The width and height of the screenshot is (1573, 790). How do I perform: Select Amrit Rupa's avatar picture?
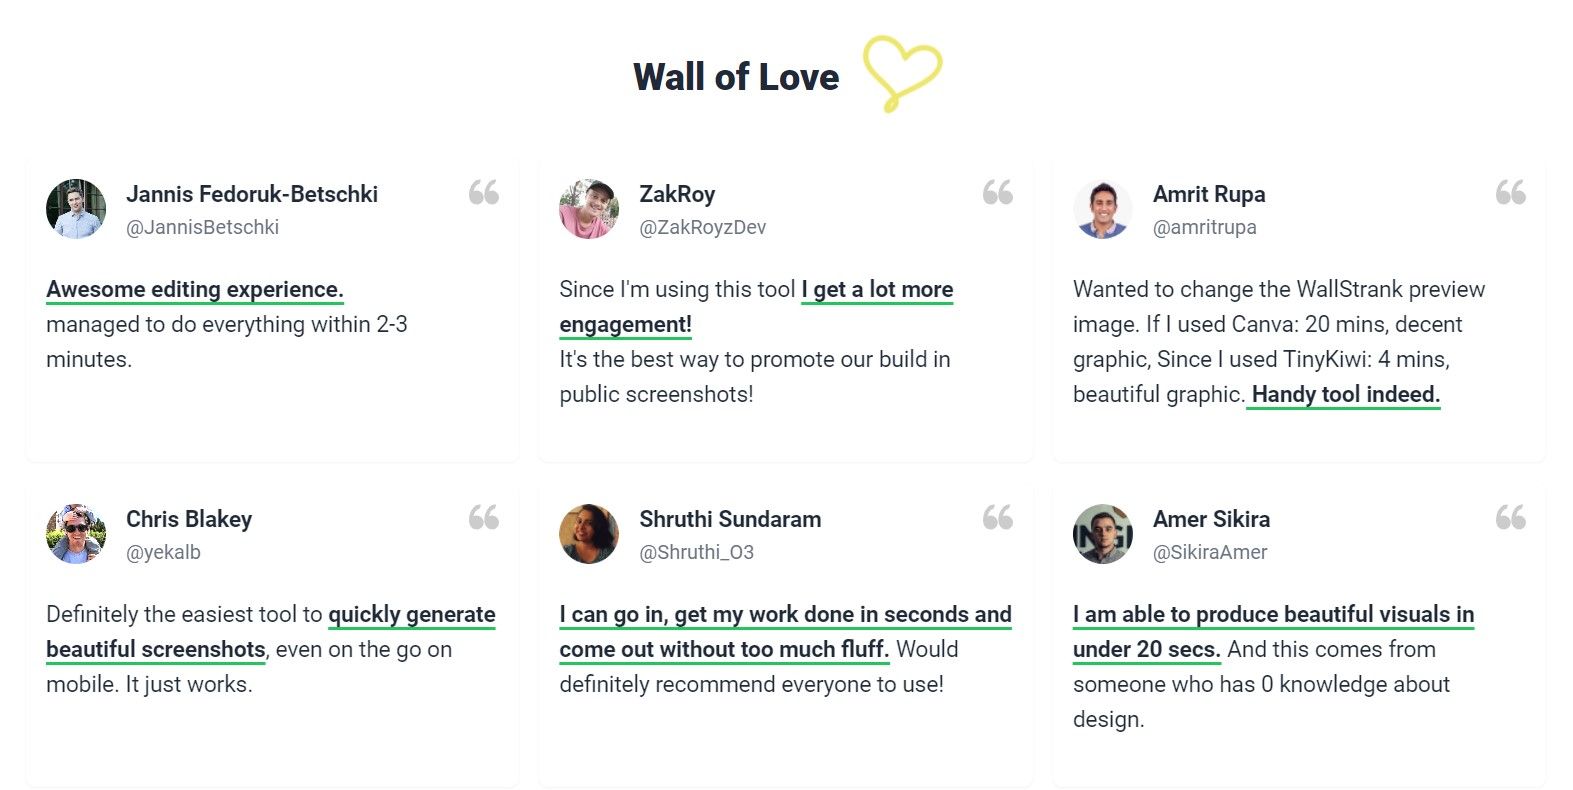[1103, 209]
